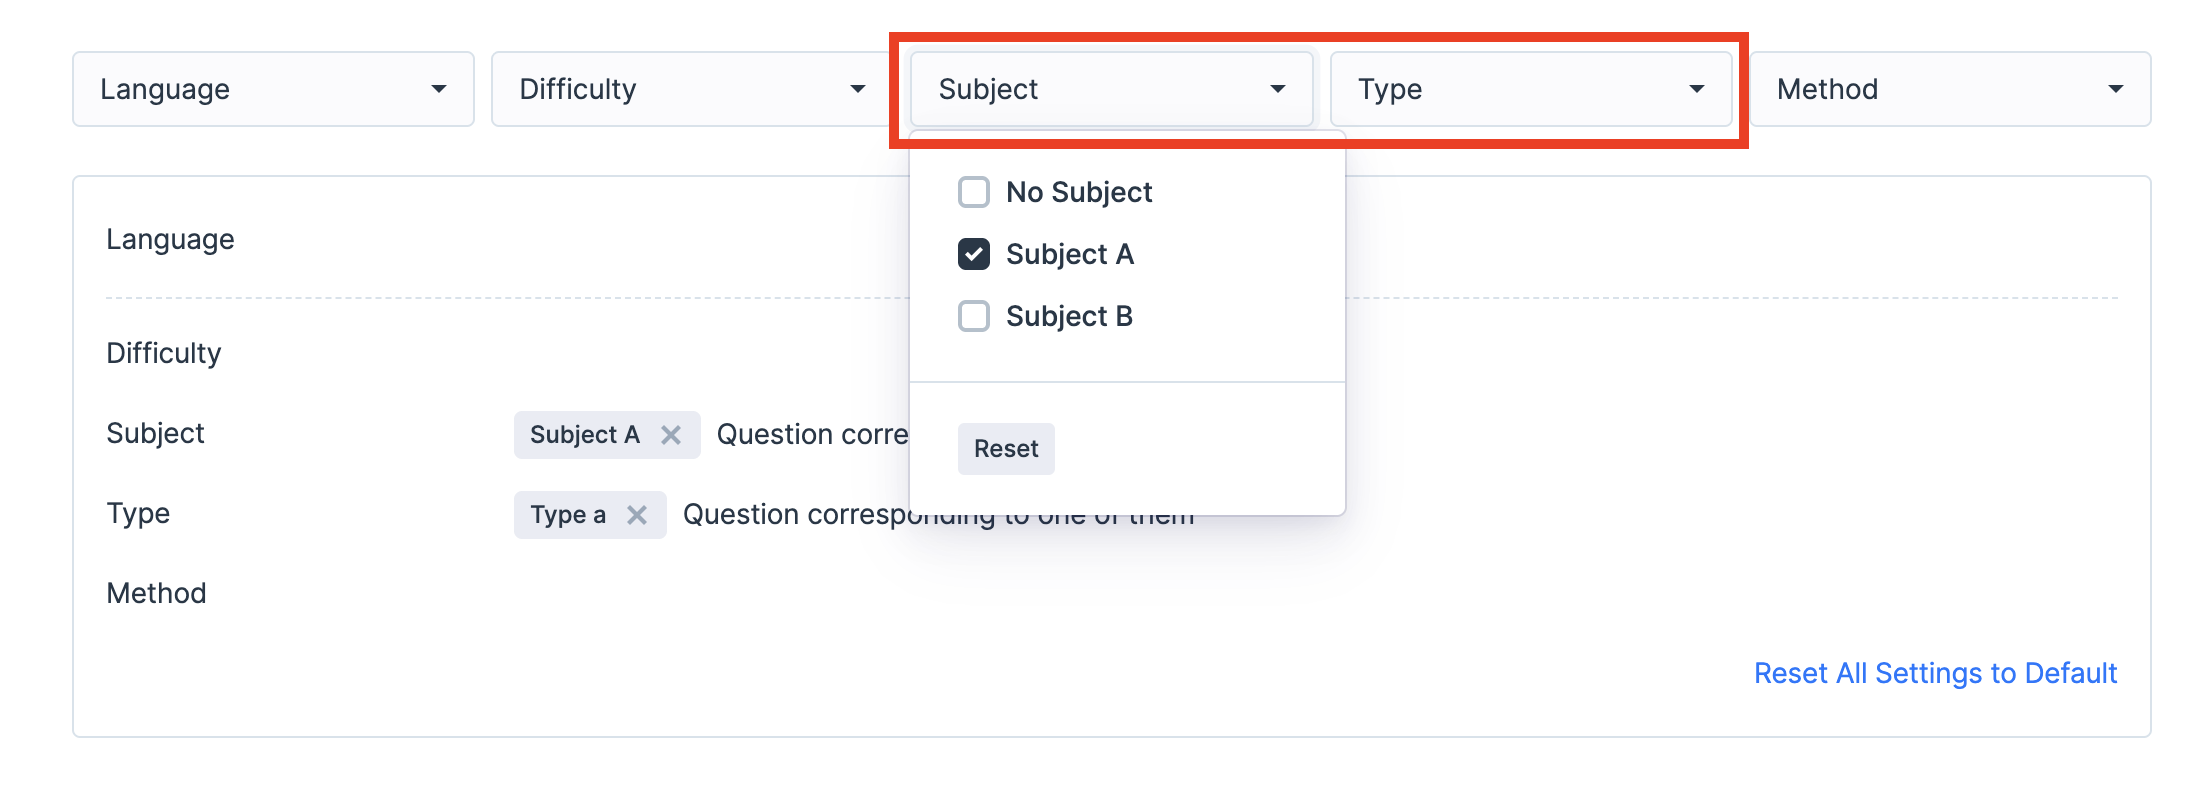The image size is (2206, 790).
Task: Uncheck the Subject A checkbox
Action: (x=974, y=254)
